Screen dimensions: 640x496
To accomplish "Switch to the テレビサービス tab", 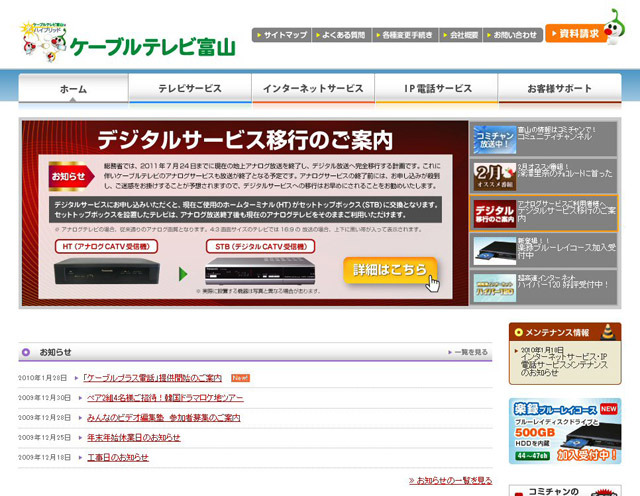I will point(190,88).
